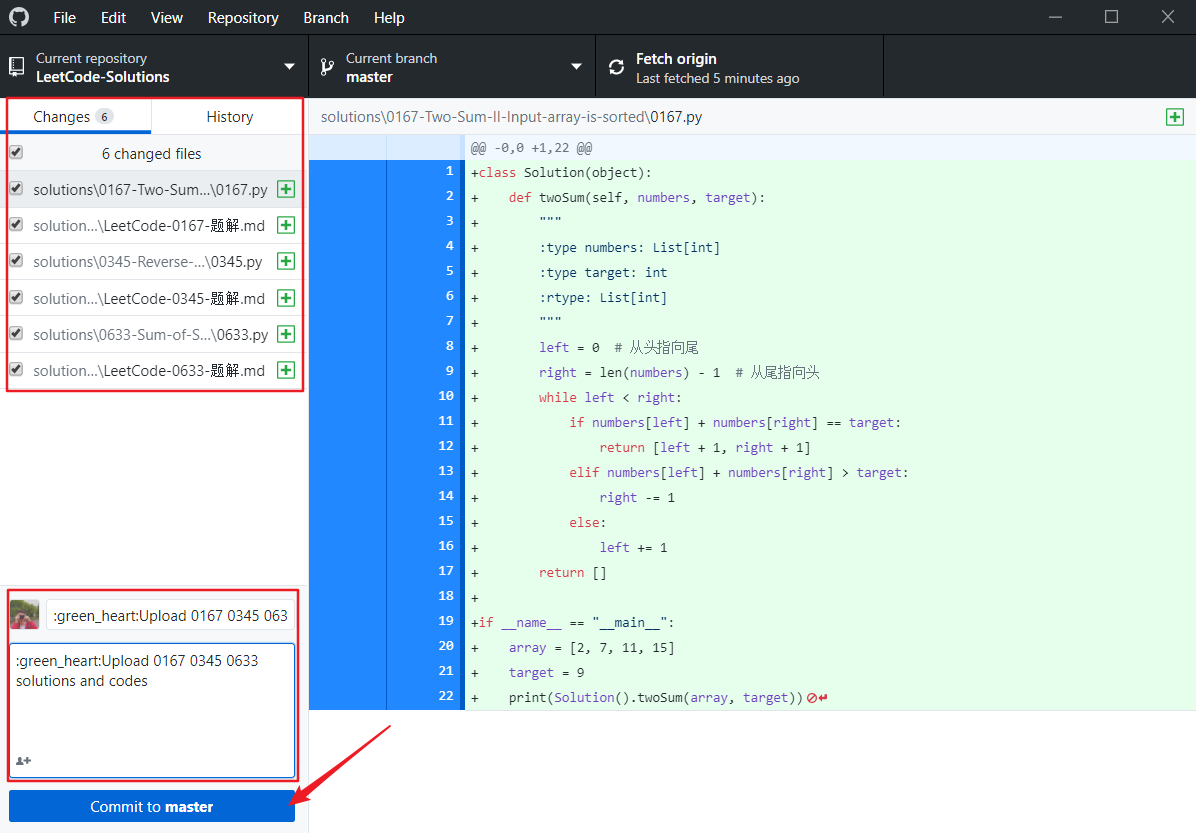
Task: Uncheck the 0345.py file checkbox
Action: coord(16,260)
